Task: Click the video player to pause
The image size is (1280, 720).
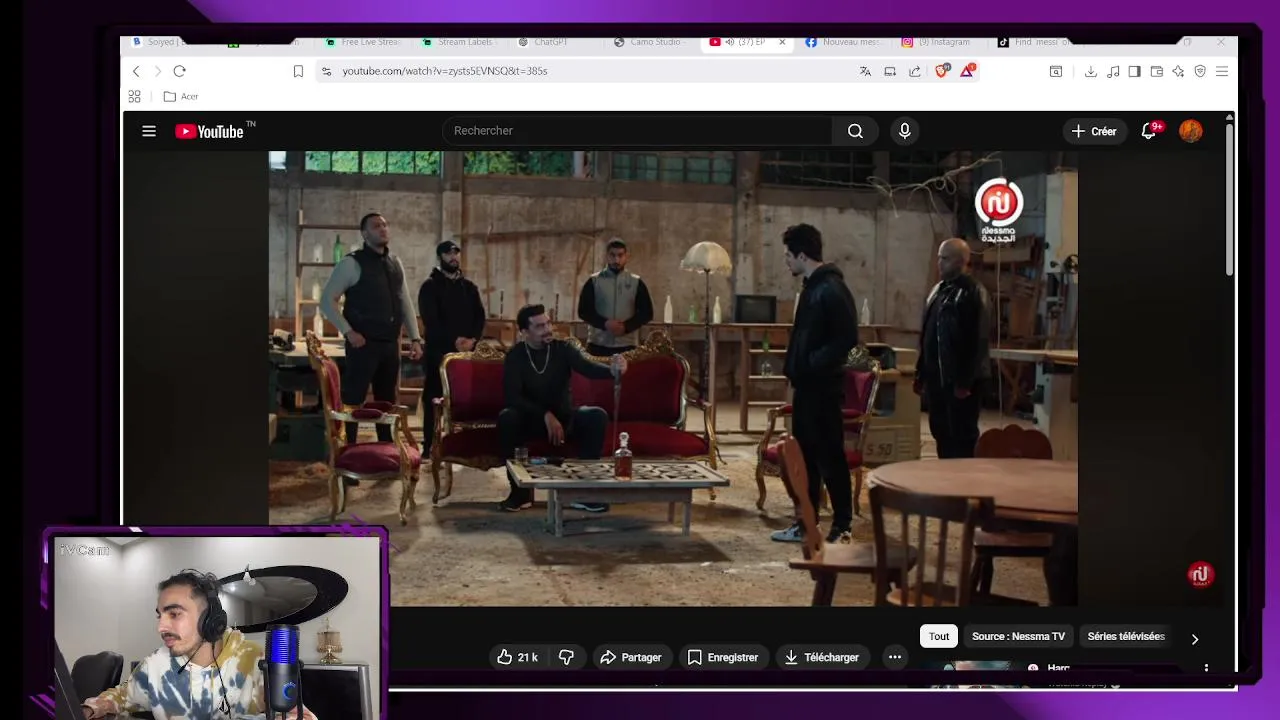Action: pos(673,378)
